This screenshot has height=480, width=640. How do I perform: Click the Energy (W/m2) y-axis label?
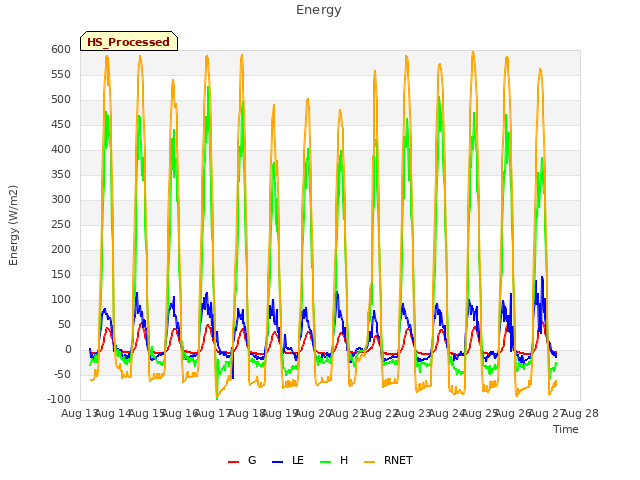coord(13,225)
